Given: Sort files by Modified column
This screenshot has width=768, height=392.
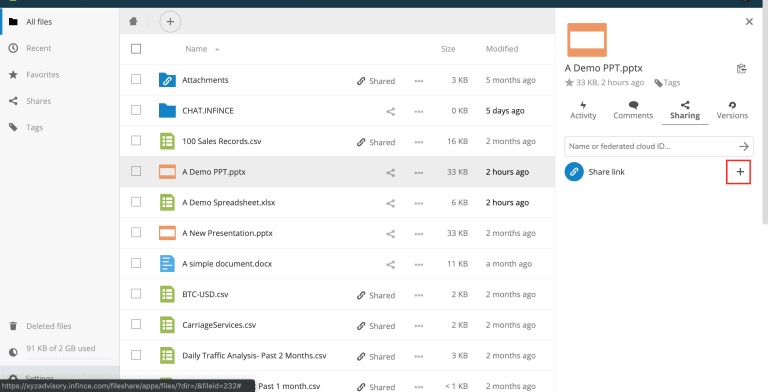Looking at the screenshot, I should [502, 49].
